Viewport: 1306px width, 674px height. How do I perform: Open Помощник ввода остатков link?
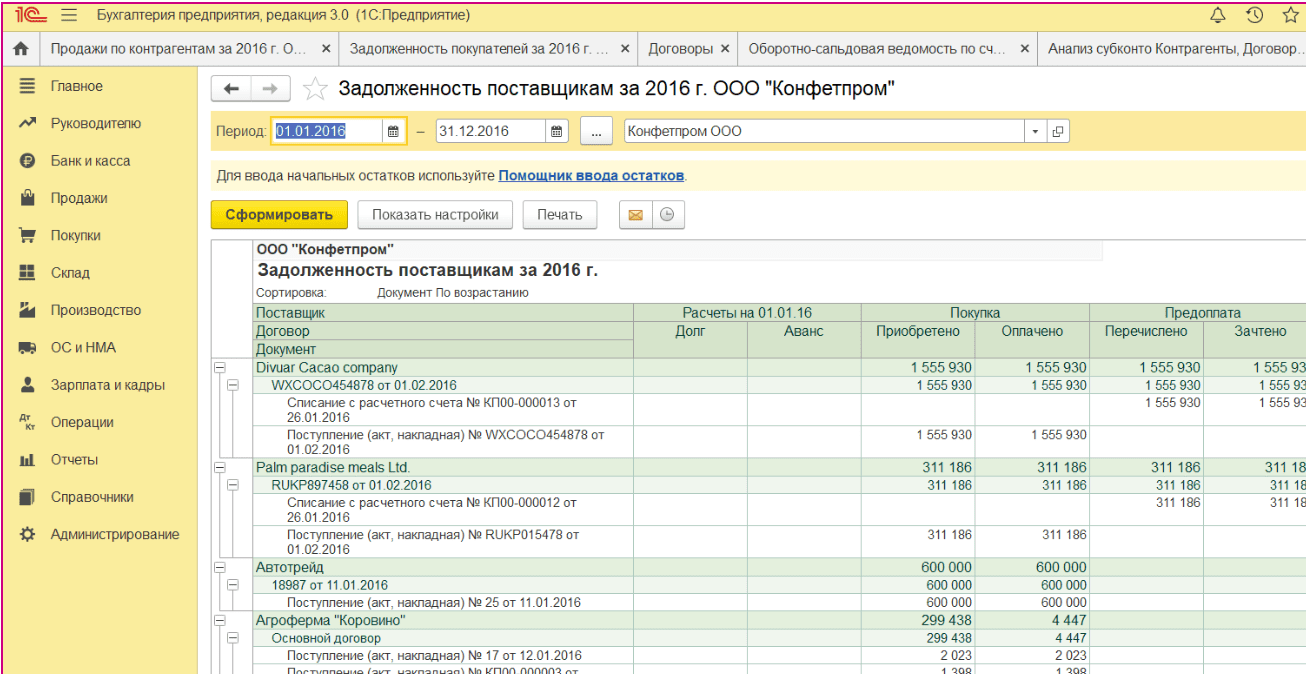pyautogui.click(x=591, y=176)
